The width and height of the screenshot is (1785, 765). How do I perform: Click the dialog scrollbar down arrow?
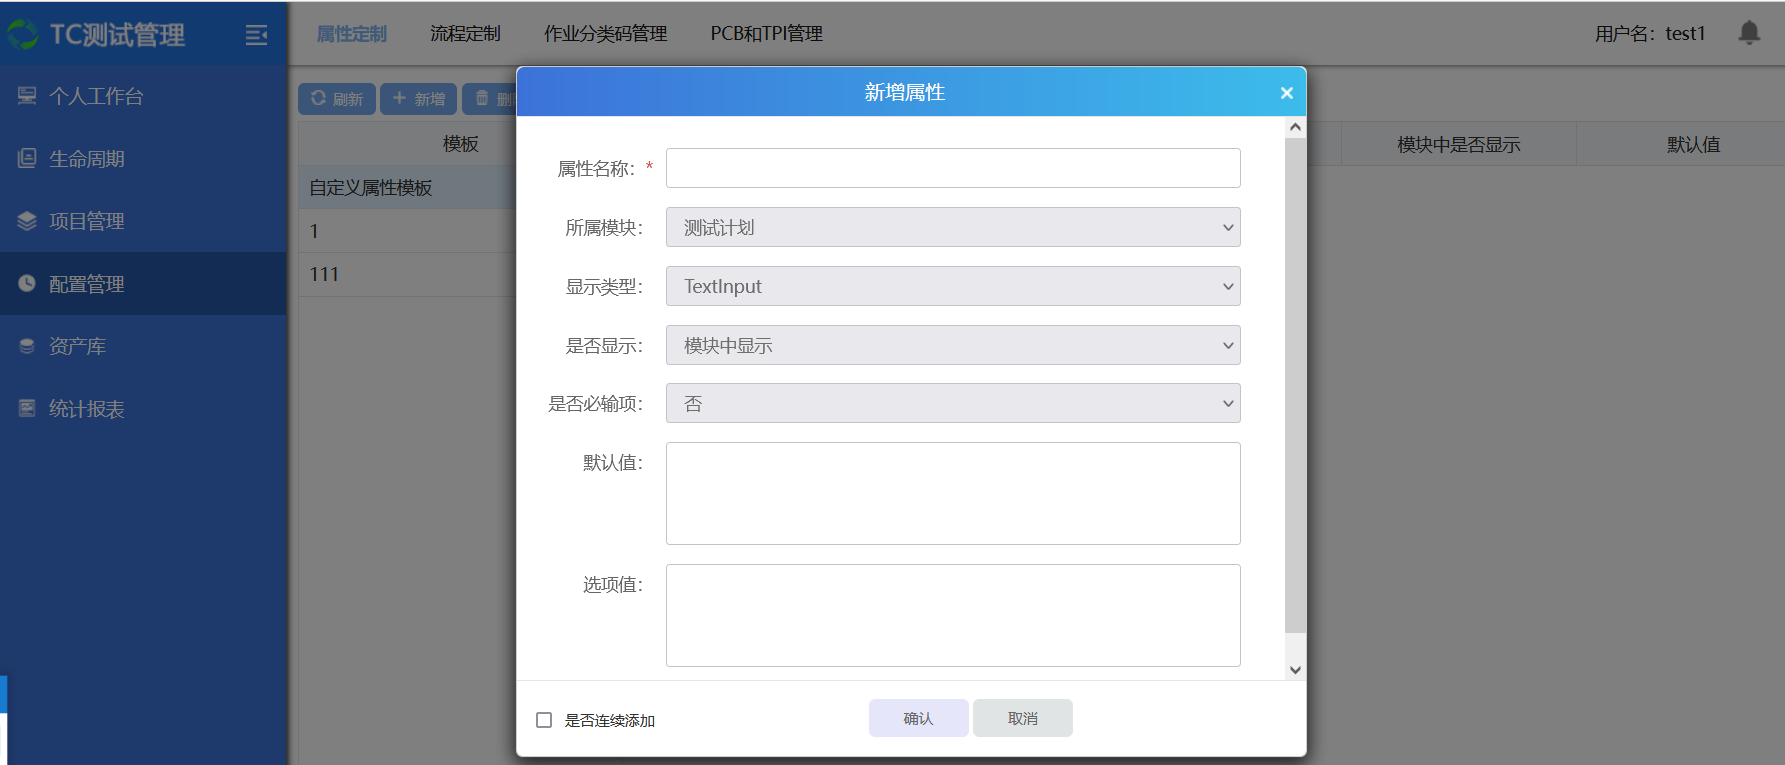tap(1295, 670)
